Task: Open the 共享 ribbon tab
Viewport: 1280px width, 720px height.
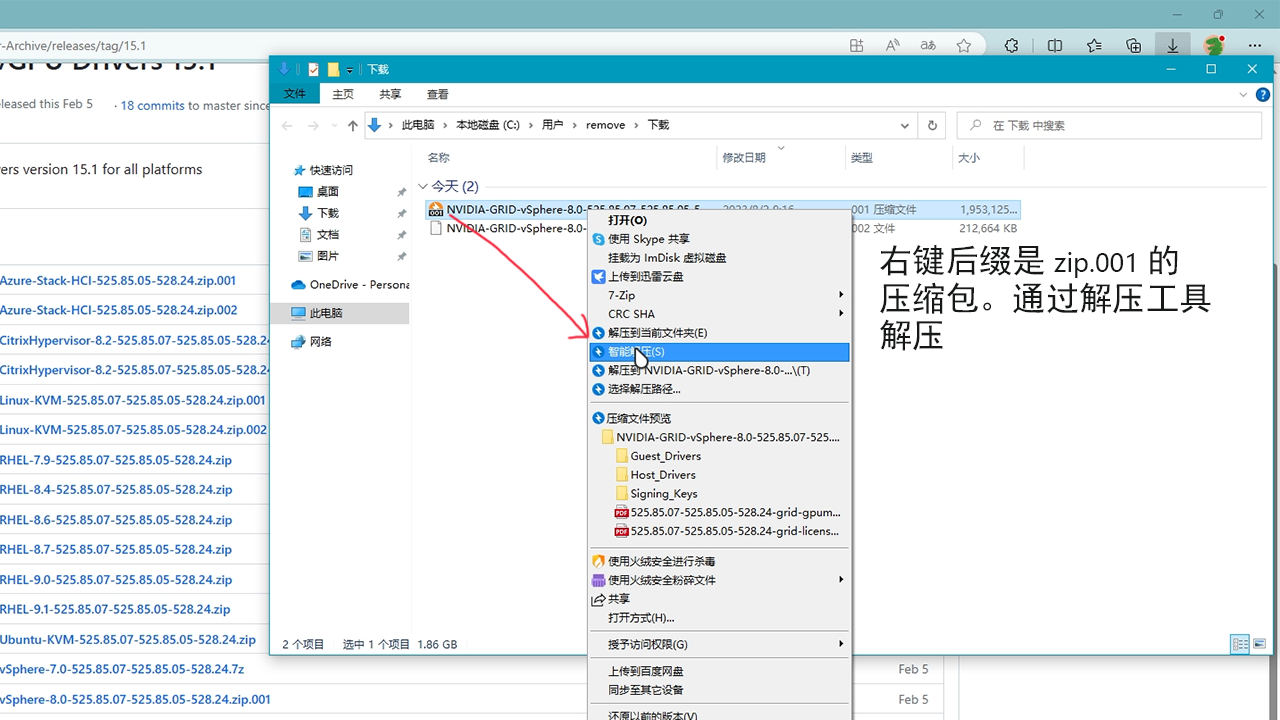Action: pos(390,94)
